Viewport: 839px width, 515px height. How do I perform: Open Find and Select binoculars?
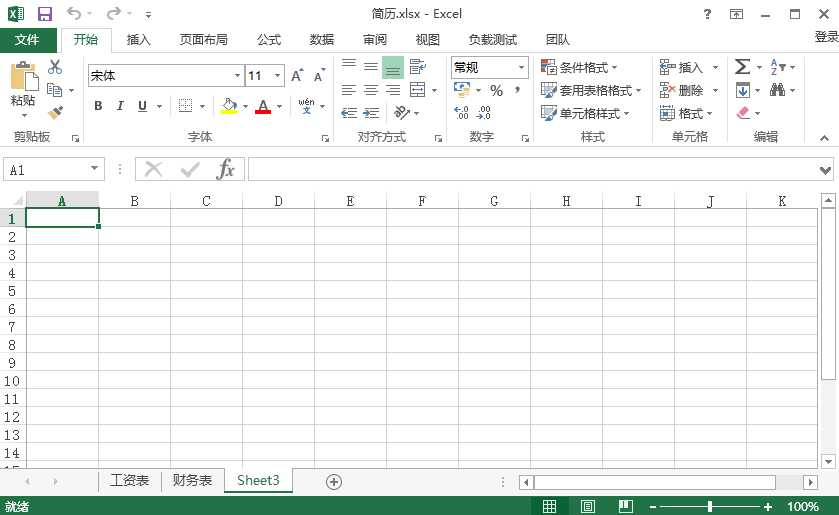777,89
